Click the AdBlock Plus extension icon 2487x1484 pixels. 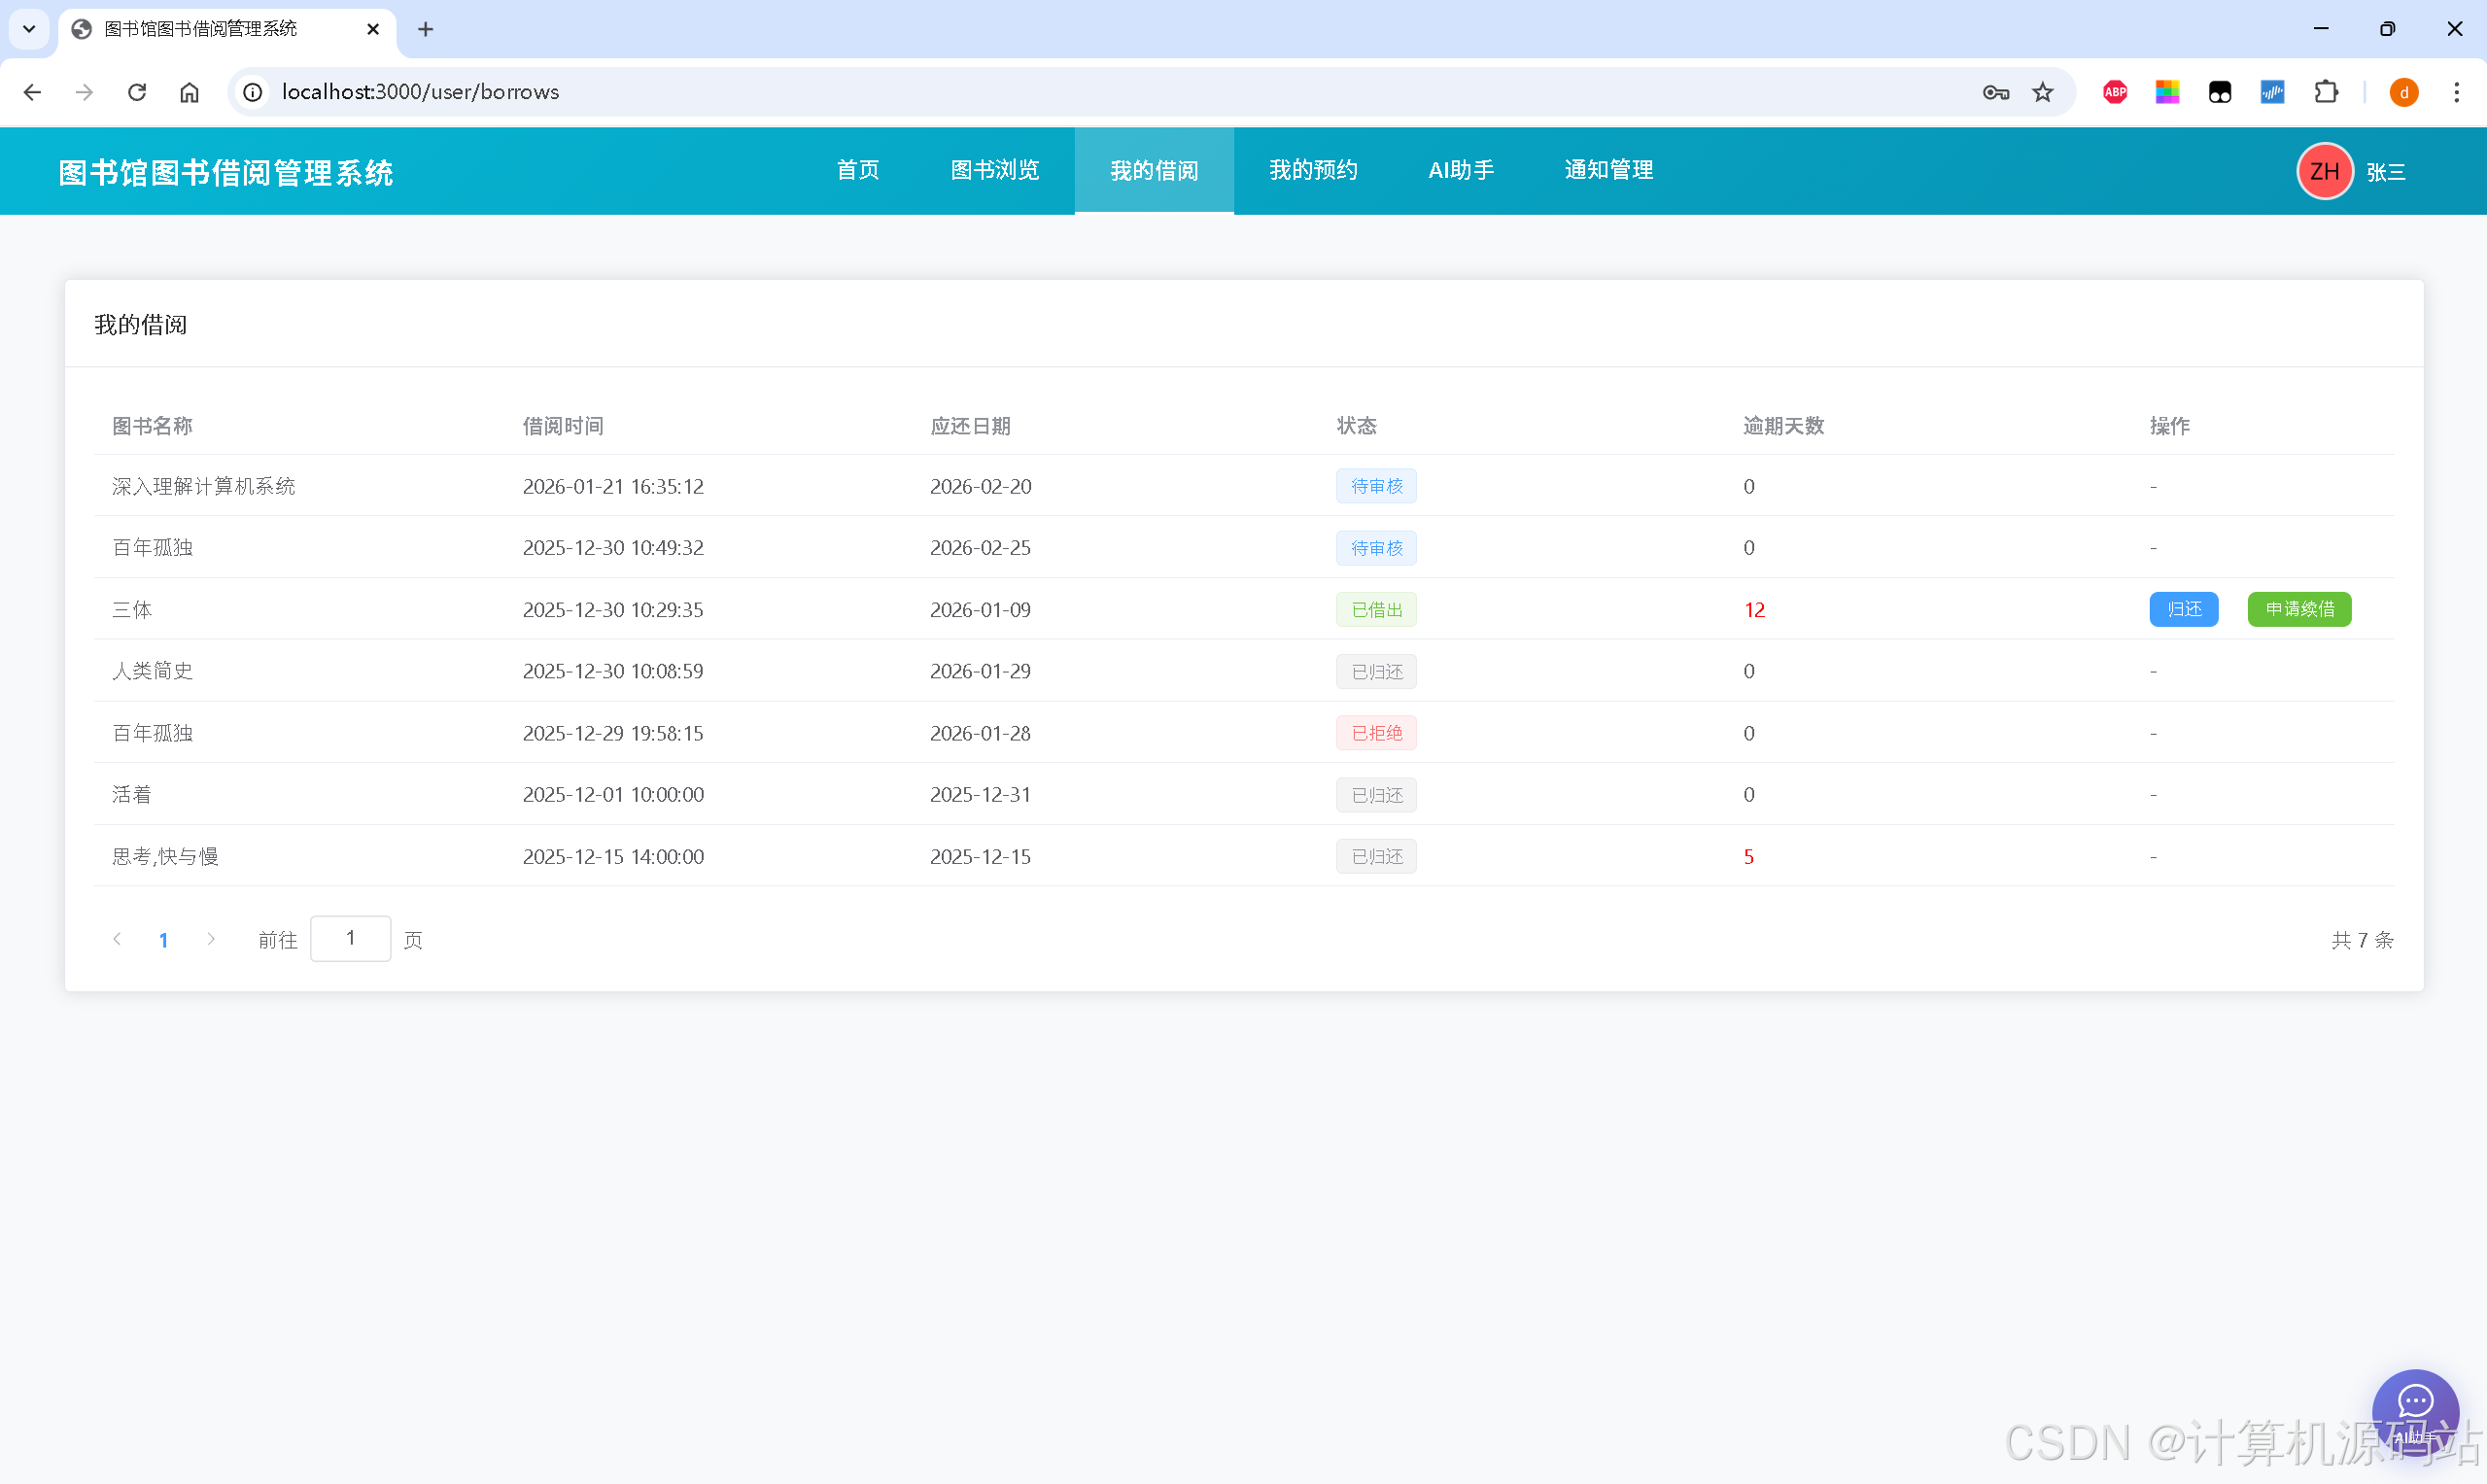2114,92
